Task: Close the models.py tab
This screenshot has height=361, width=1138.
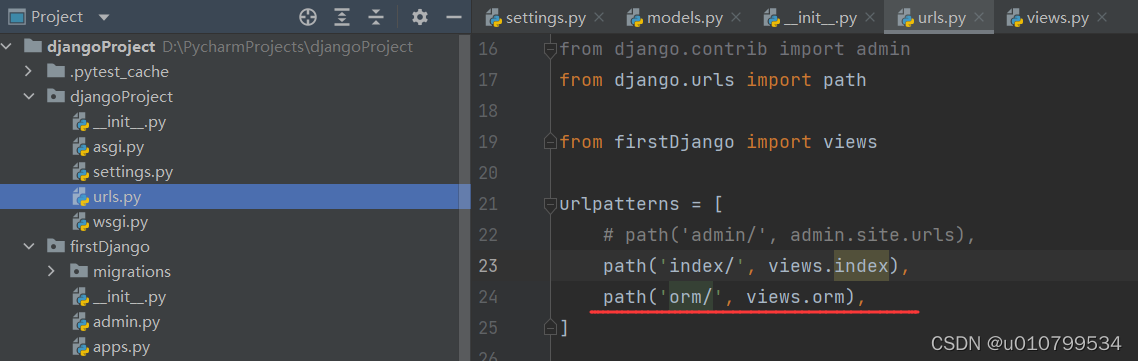Action: tap(736, 17)
